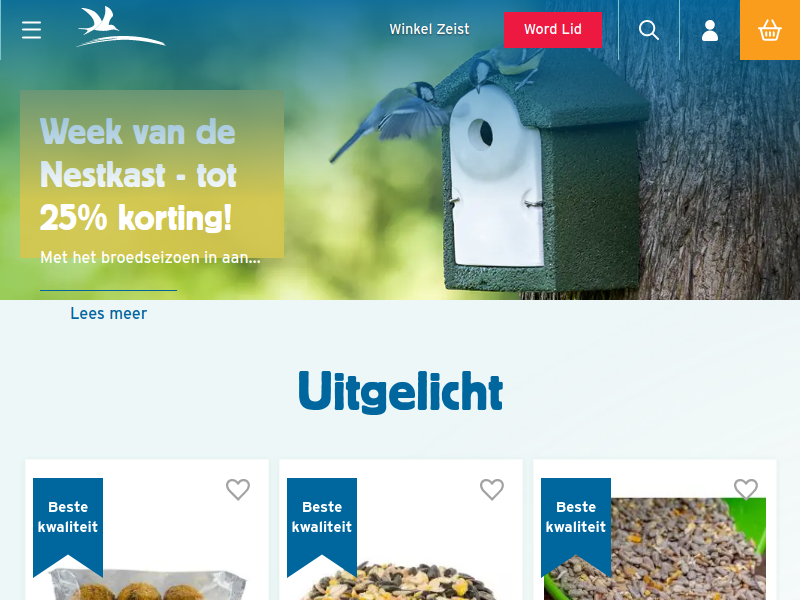Click the Beste kwaliteit ribbon on third product
The height and width of the screenshot is (600, 800).
pos(576,517)
